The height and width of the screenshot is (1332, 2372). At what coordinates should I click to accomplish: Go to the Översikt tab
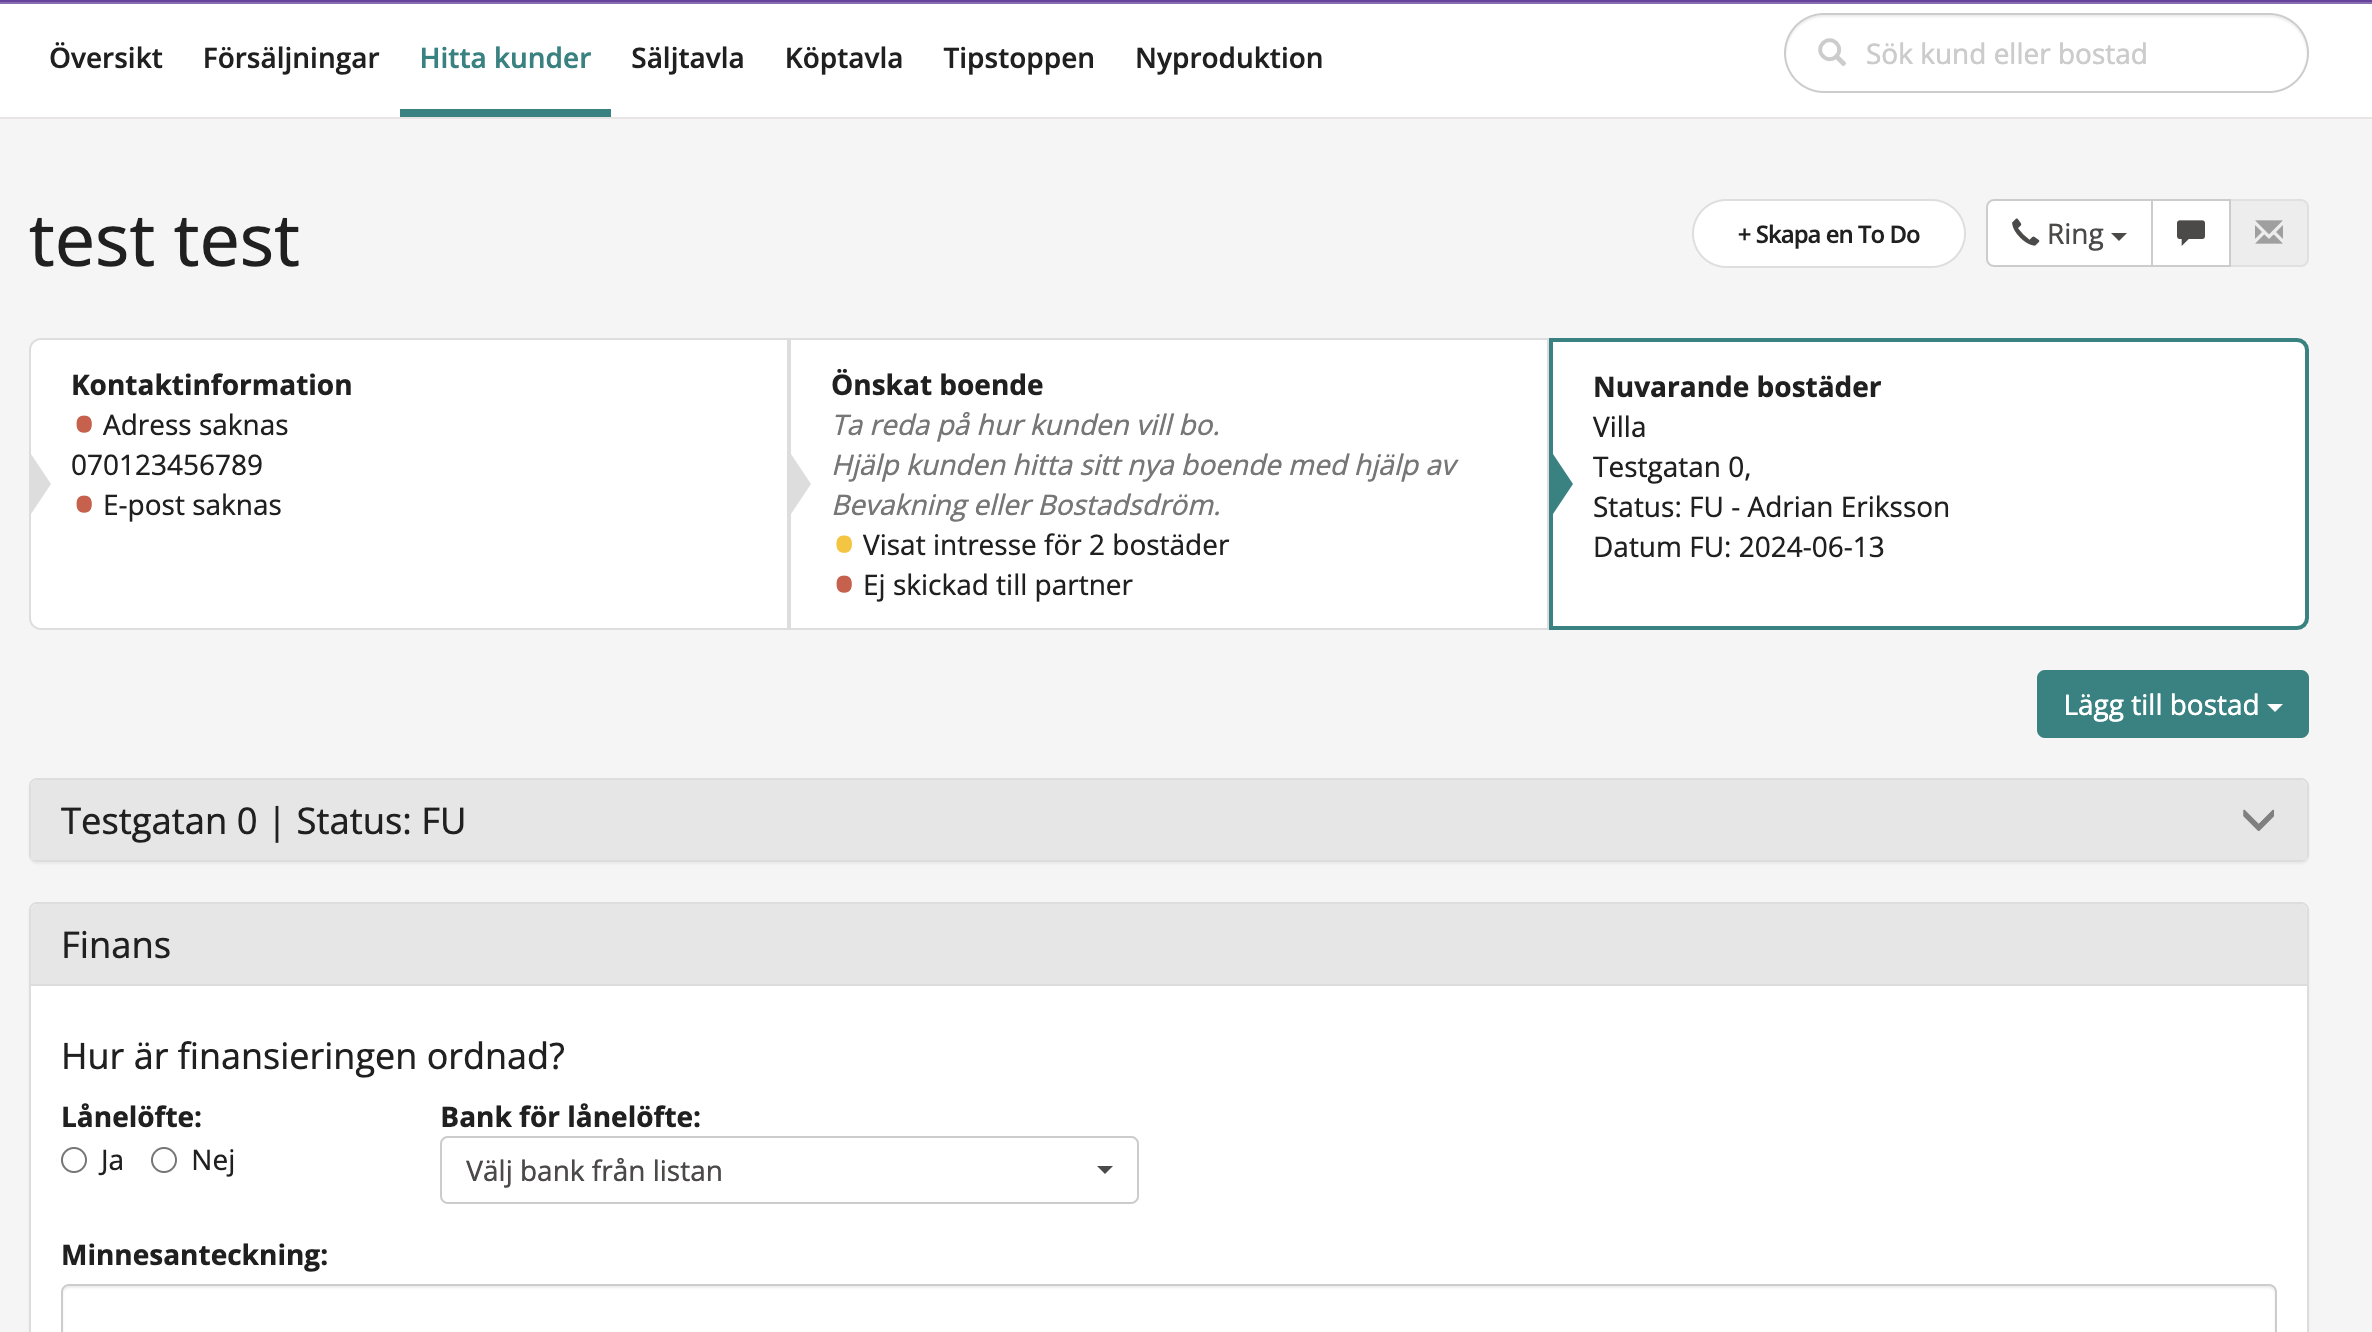click(x=105, y=58)
